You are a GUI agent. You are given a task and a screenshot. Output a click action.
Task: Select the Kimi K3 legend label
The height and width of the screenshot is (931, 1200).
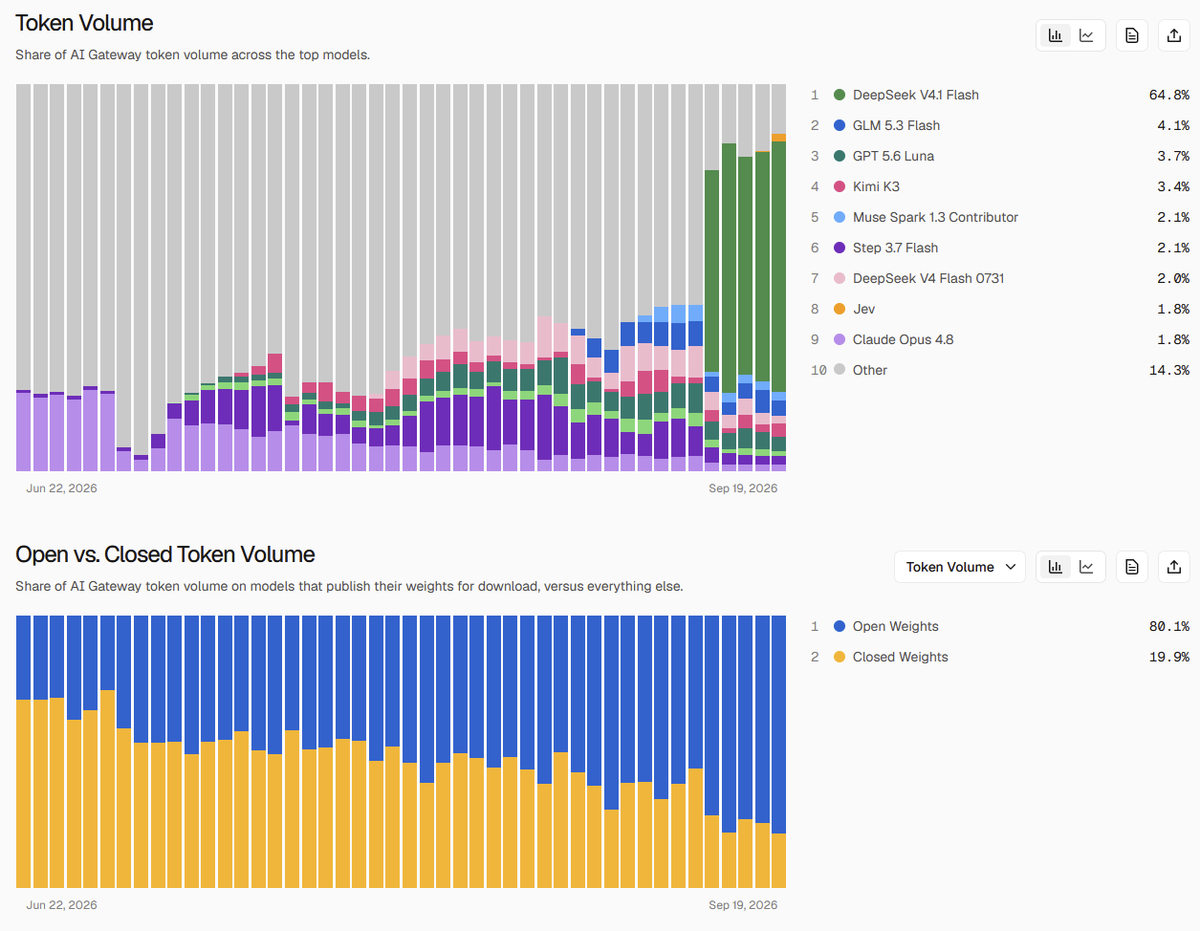(x=876, y=187)
